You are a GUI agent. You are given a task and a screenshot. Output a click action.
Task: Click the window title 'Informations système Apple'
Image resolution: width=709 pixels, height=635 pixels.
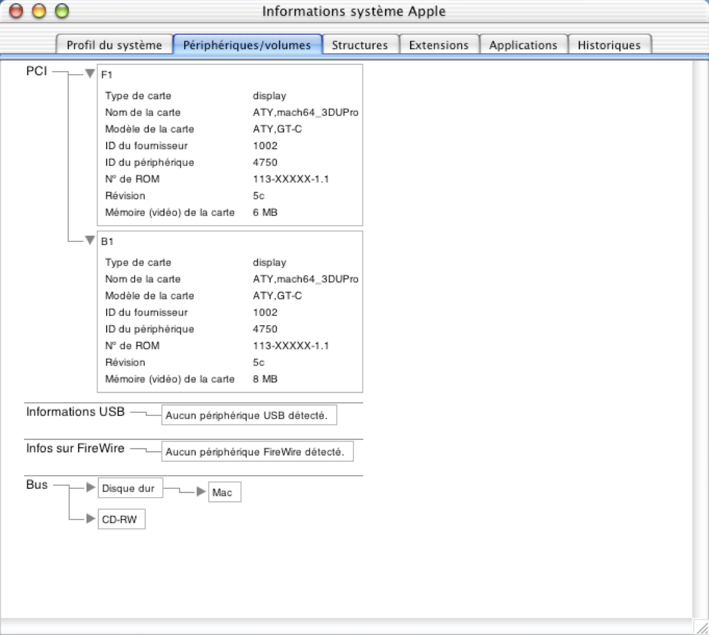click(354, 11)
